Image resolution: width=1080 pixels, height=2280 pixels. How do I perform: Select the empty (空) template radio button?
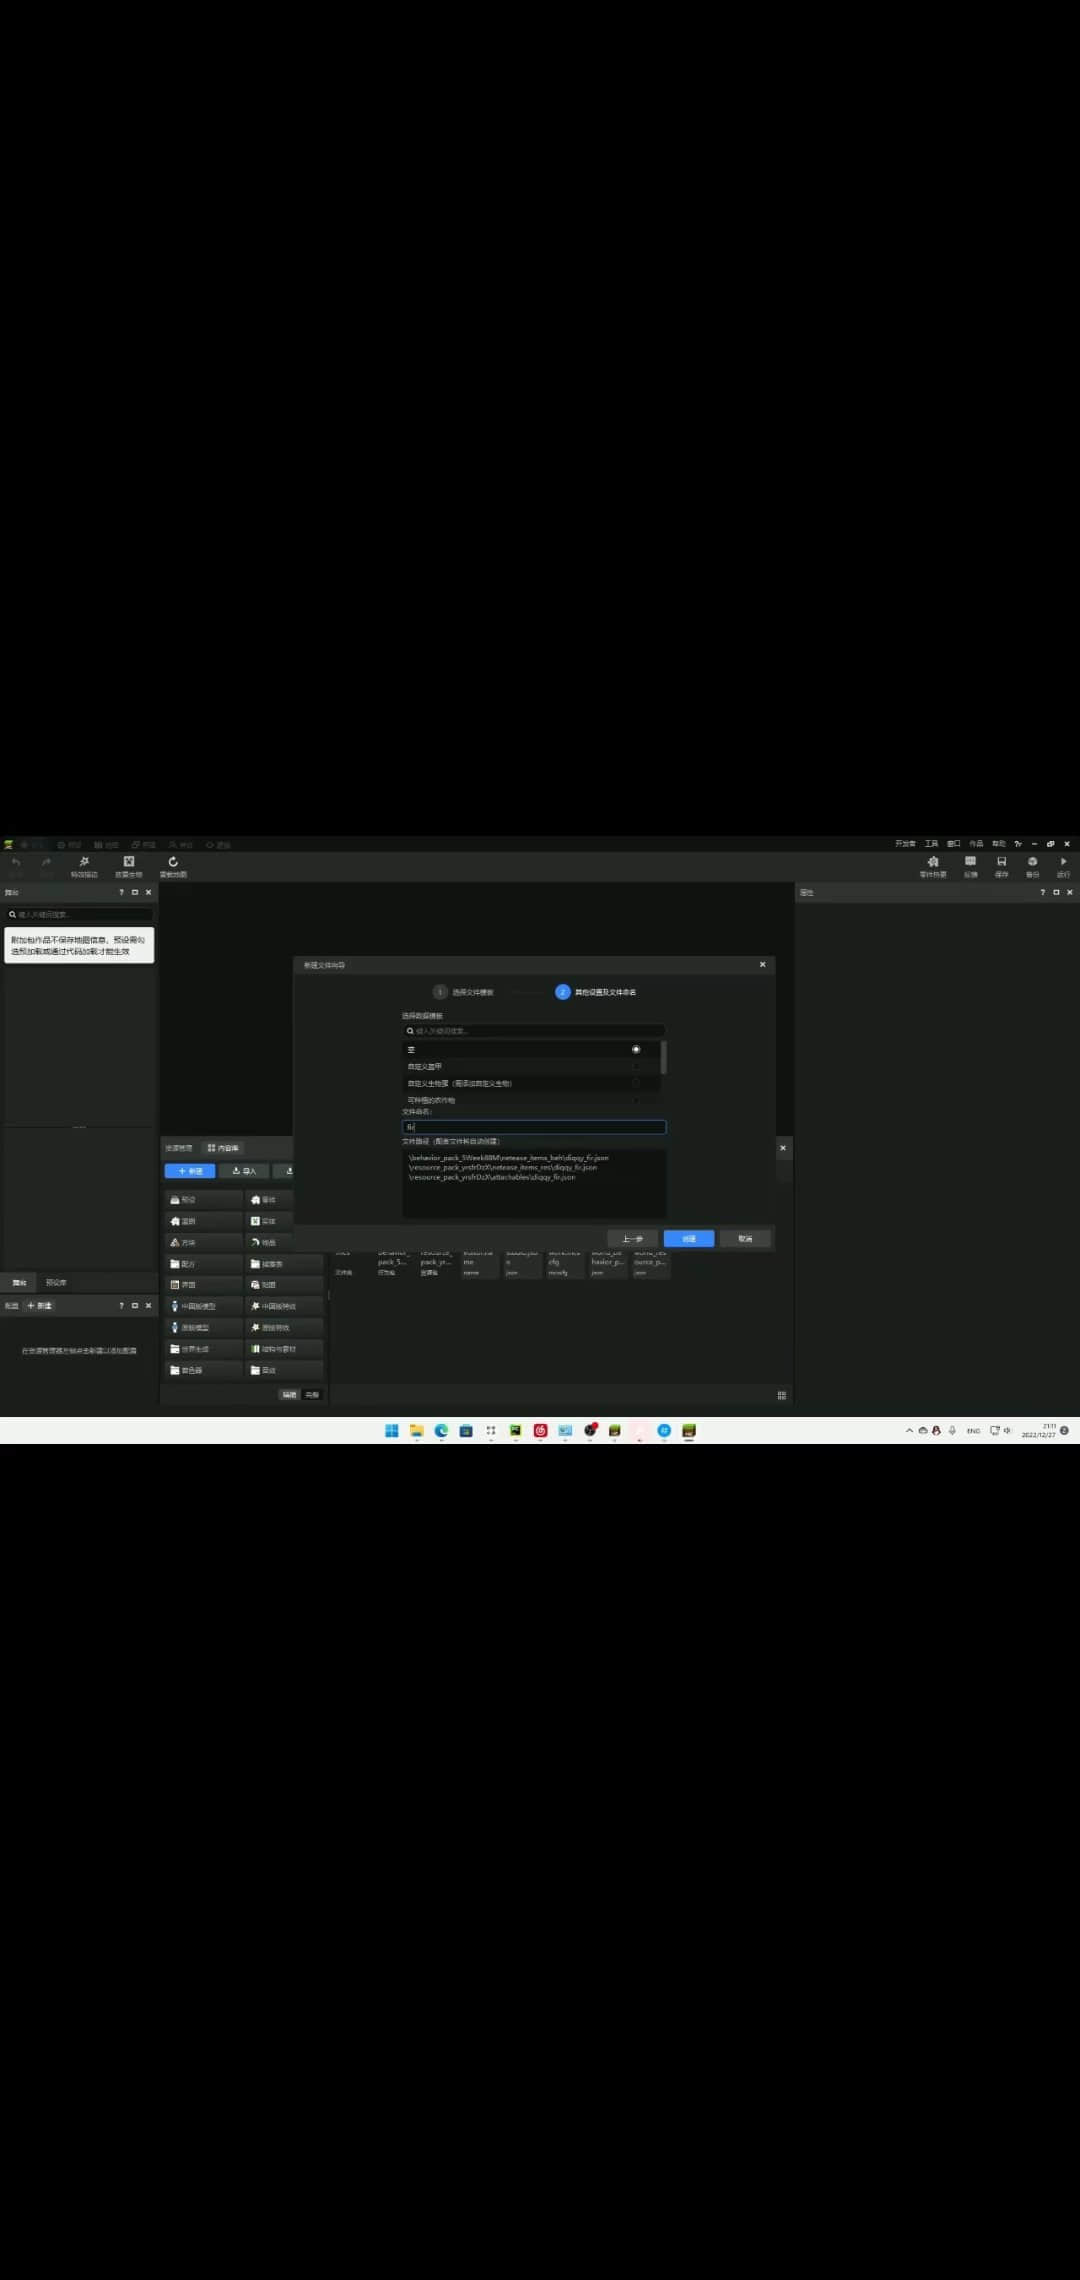tap(636, 1049)
